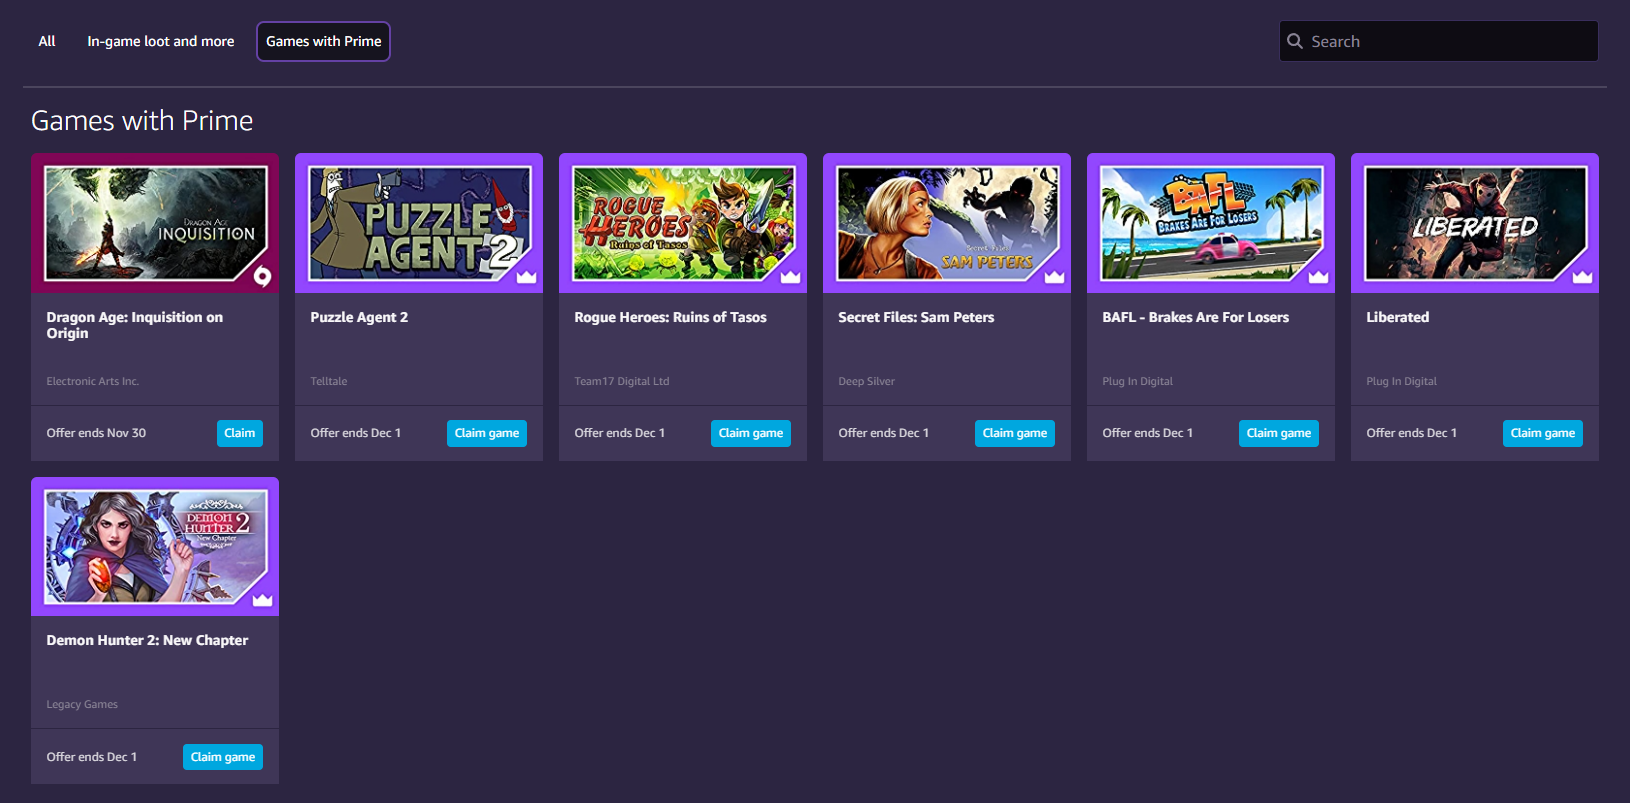
Task: Click Plug In Digital under BAFL
Action: pyautogui.click(x=1138, y=381)
